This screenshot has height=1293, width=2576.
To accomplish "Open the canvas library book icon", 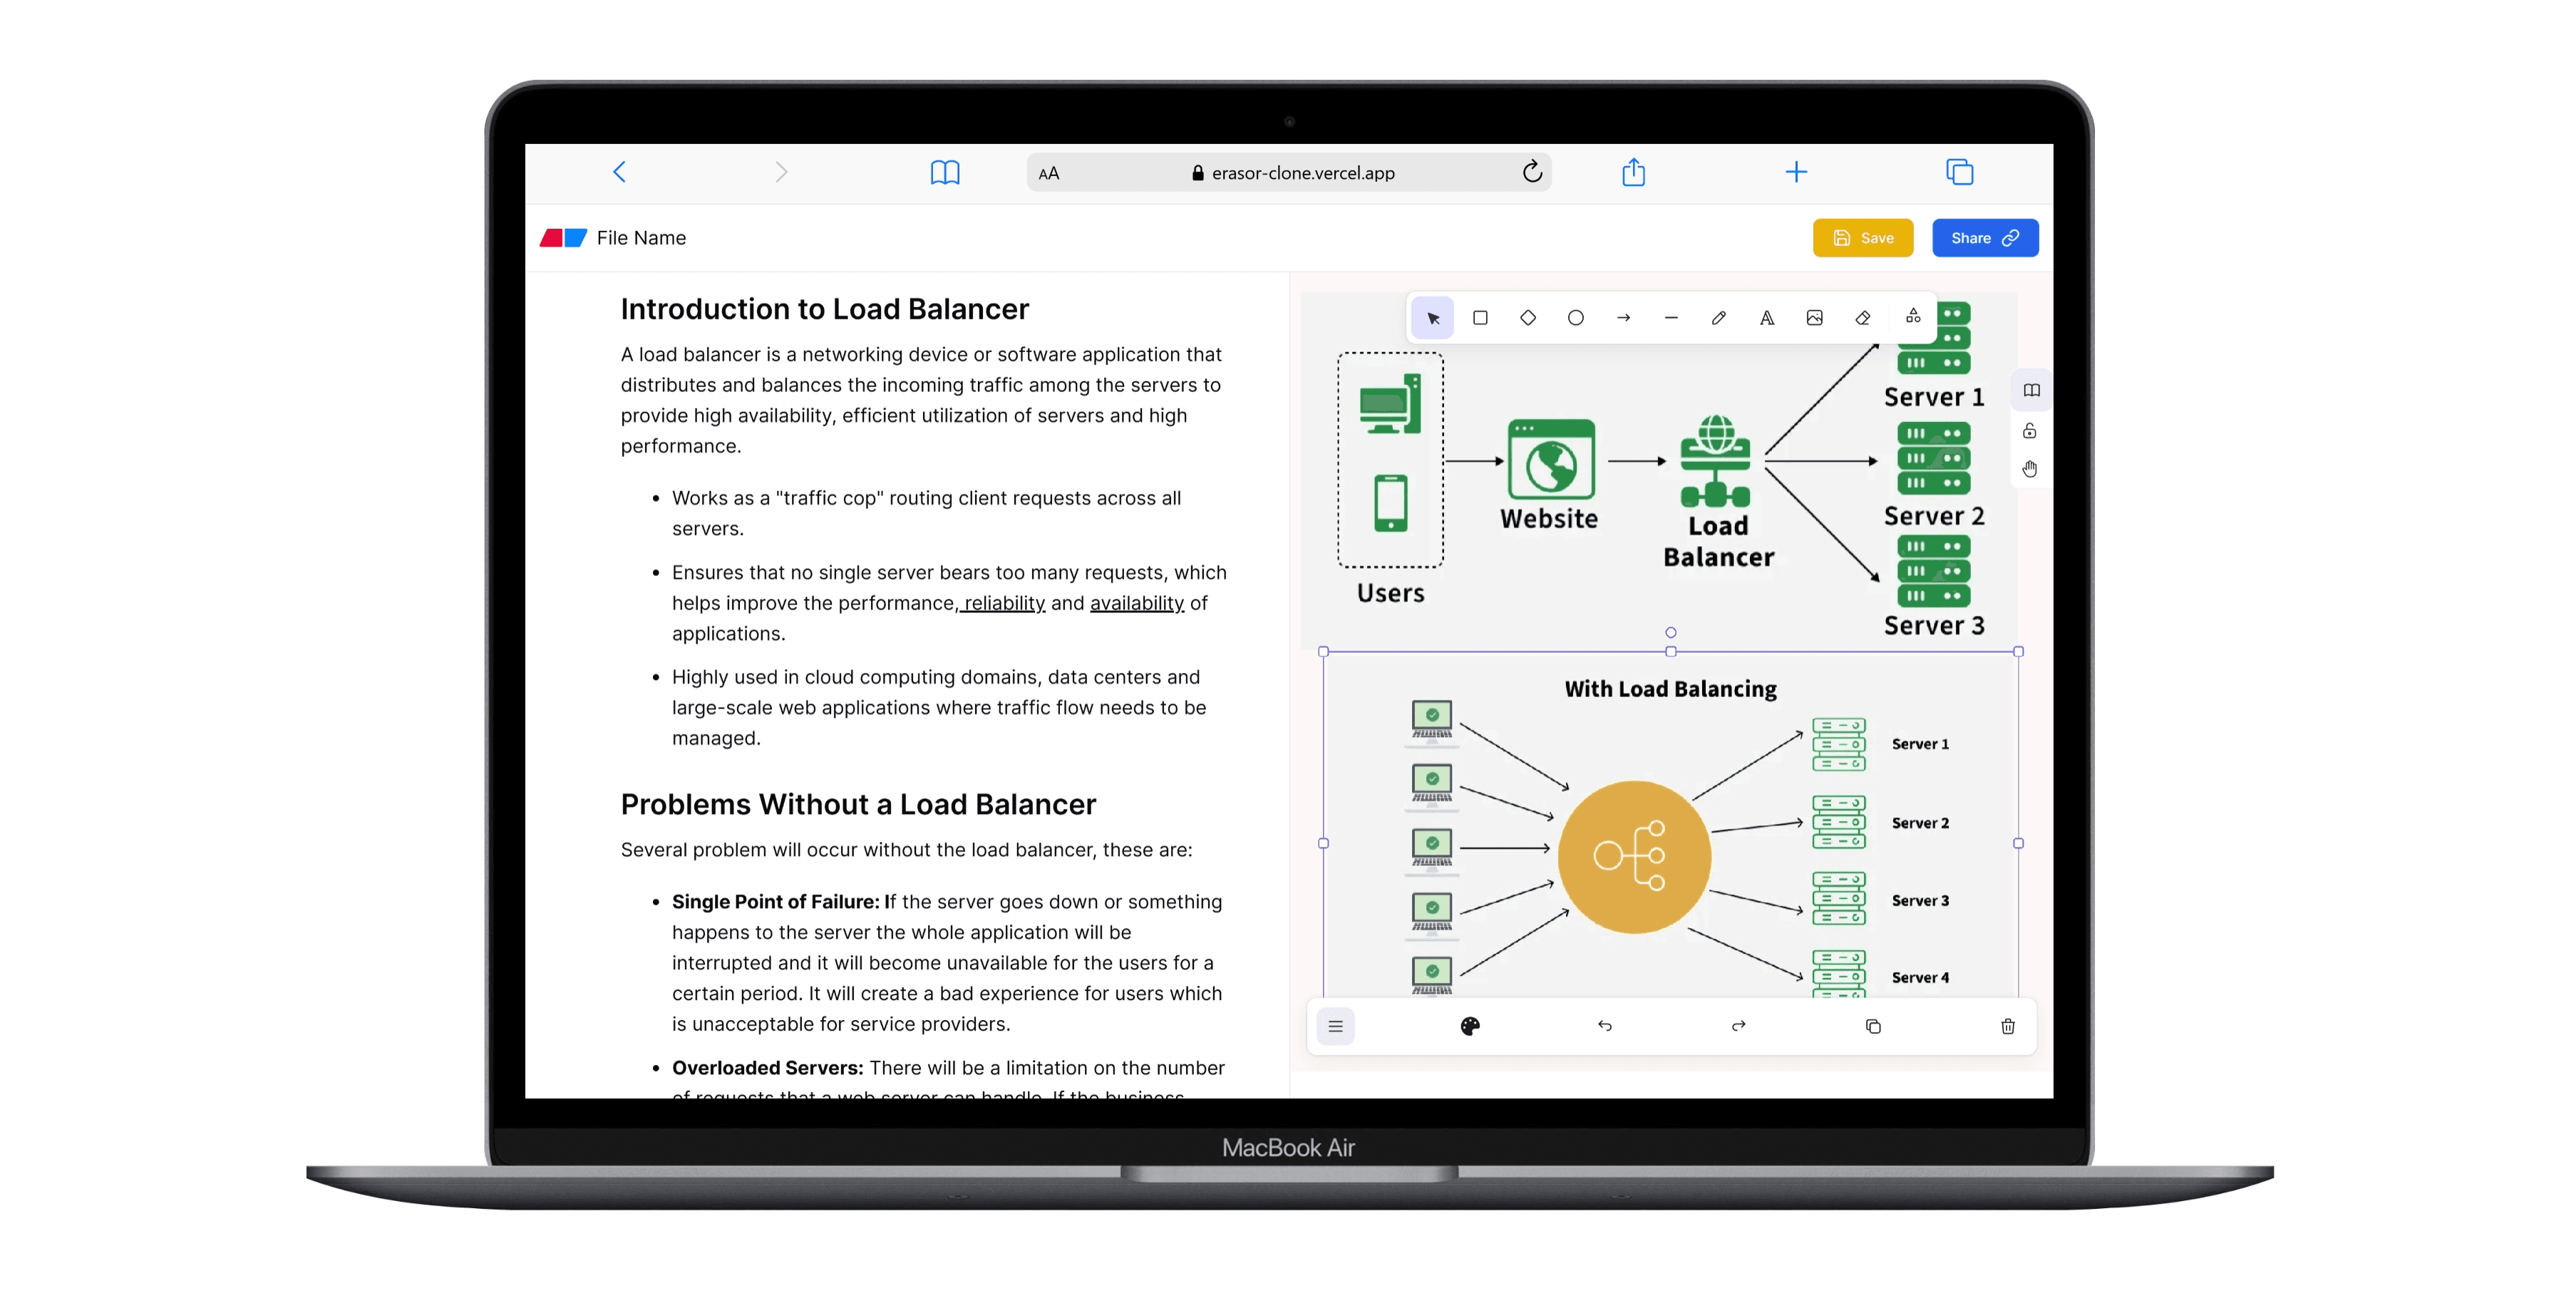I will pos(2031,391).
